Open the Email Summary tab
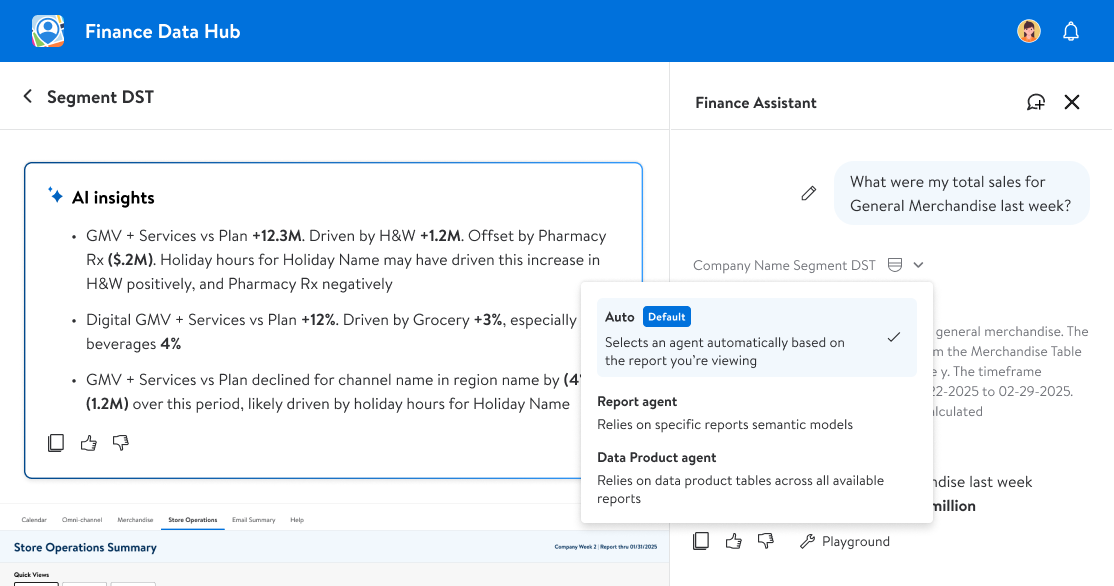1114x586 pixels. pyautogui.click(x=254, y=520)
